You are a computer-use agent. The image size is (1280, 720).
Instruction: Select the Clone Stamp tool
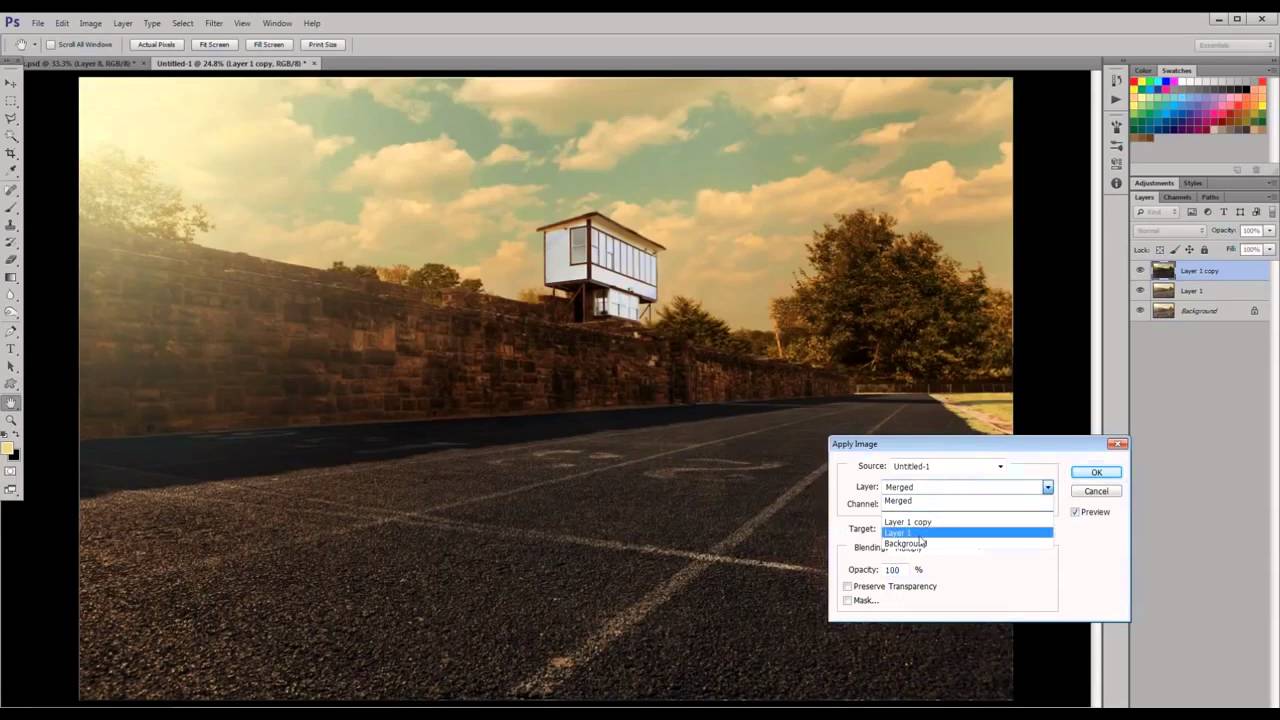[11, 225]
